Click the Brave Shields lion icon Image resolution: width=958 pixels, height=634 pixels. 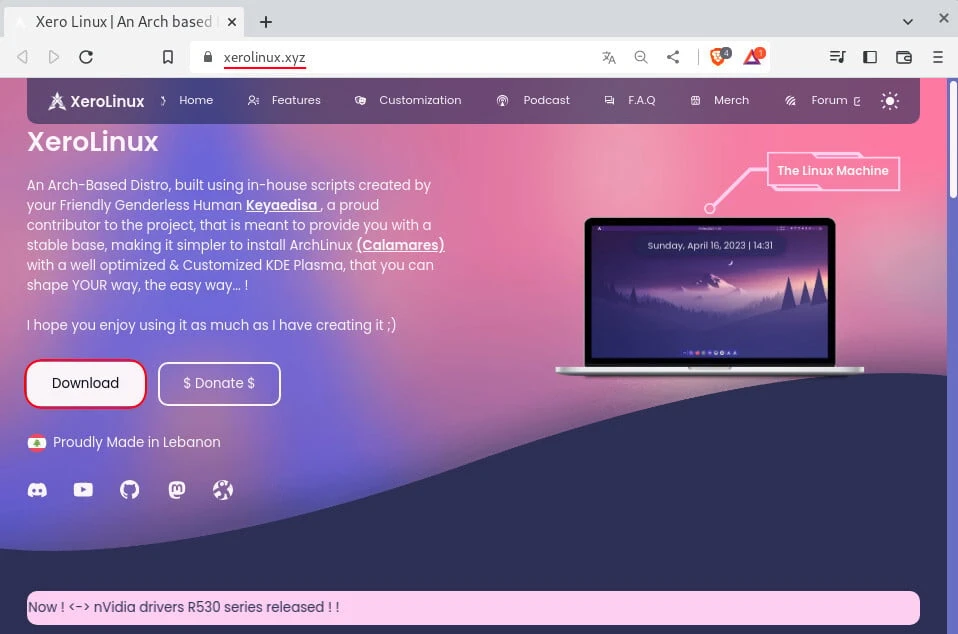[718, 58]
